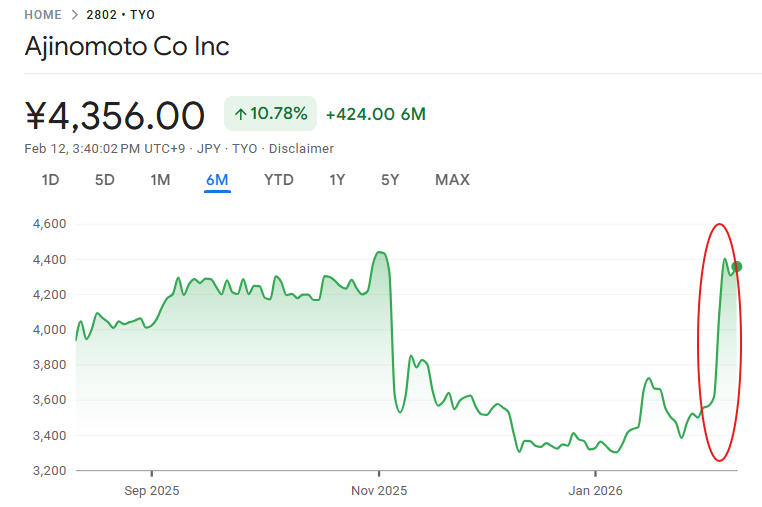Click the green endpoint dot on chart
The height and width of the screenshot is (507, 762).
[737, 266]
